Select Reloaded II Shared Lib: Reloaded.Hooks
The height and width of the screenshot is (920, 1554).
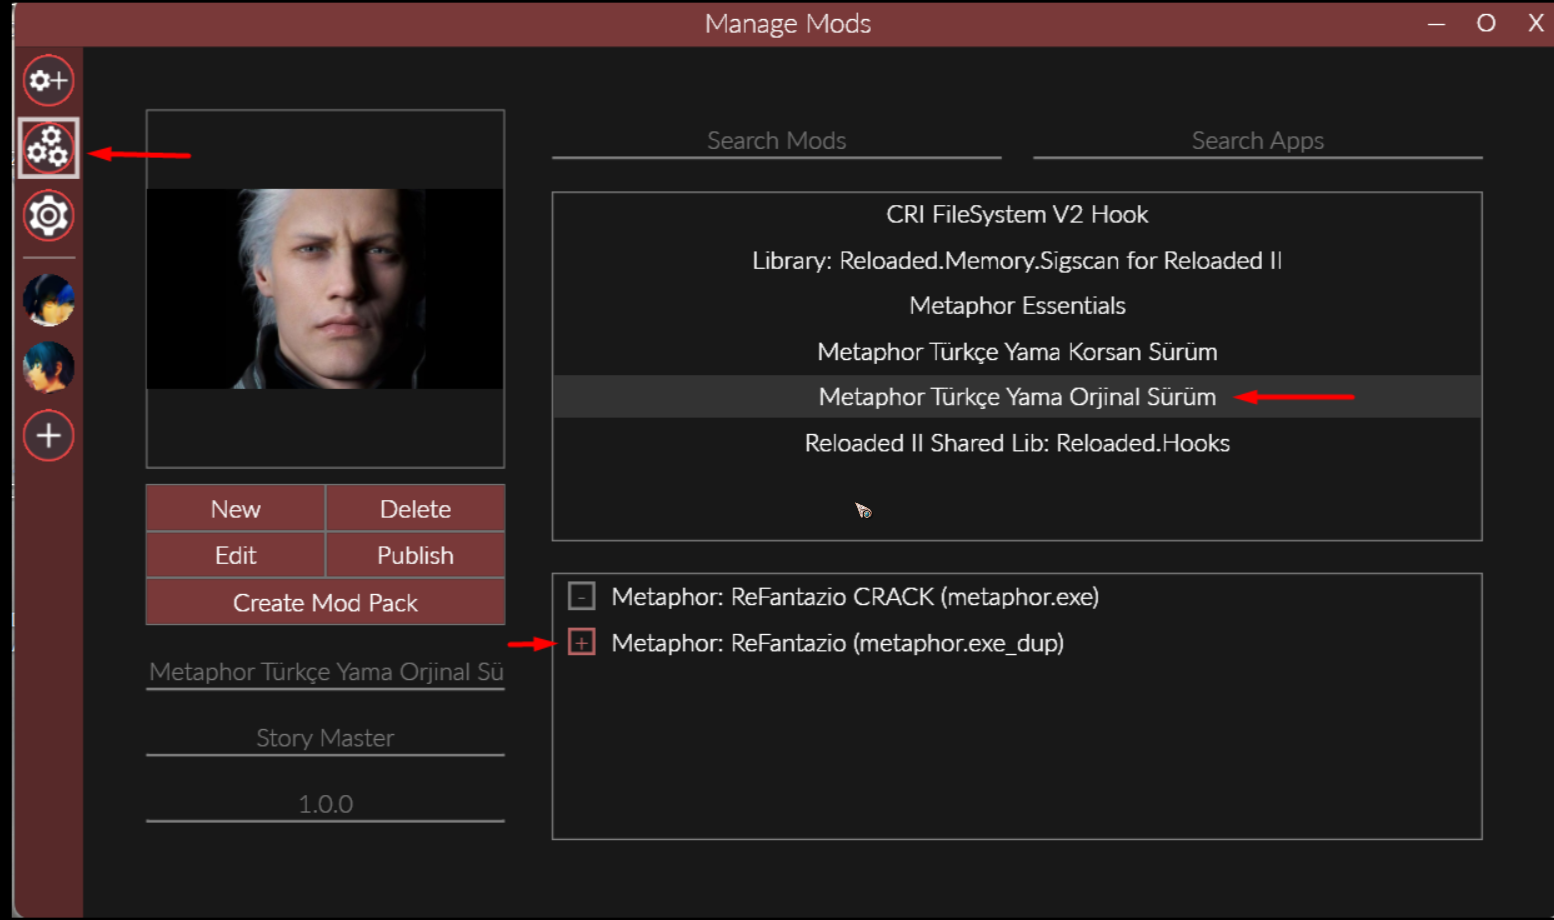[1017, 443]
